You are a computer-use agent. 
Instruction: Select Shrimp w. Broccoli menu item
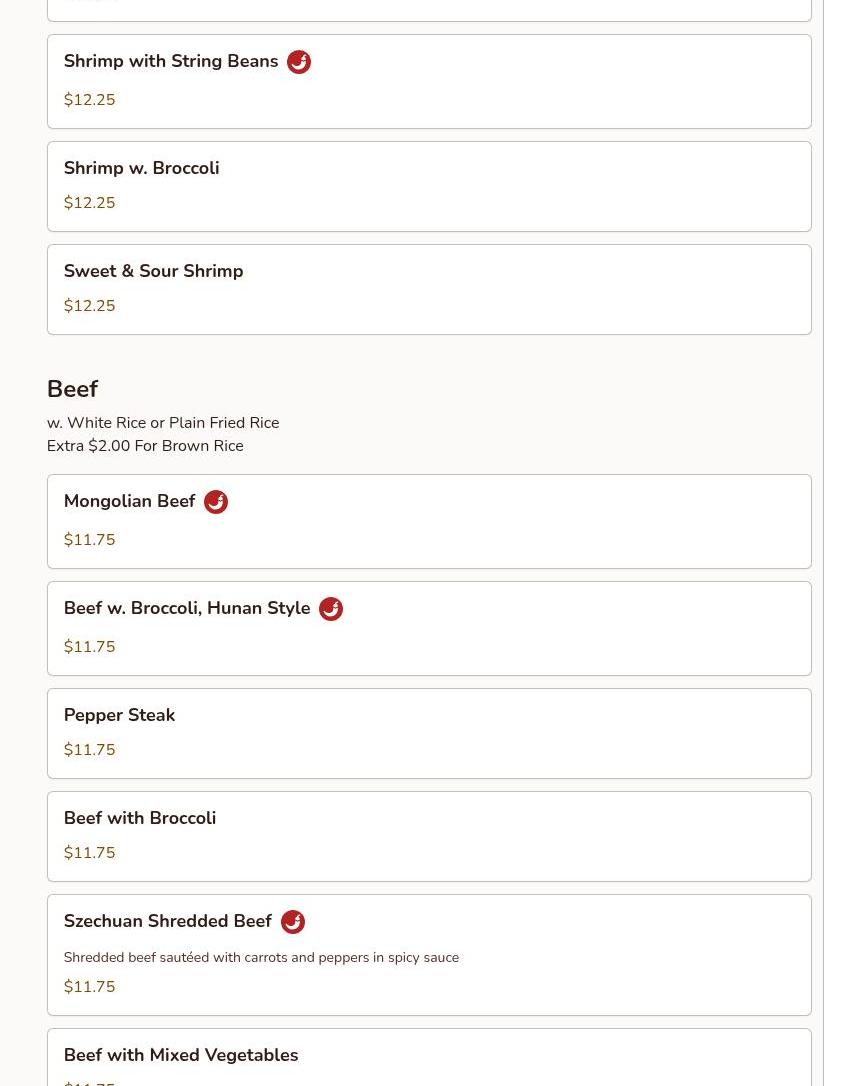(x=428, y=186)
